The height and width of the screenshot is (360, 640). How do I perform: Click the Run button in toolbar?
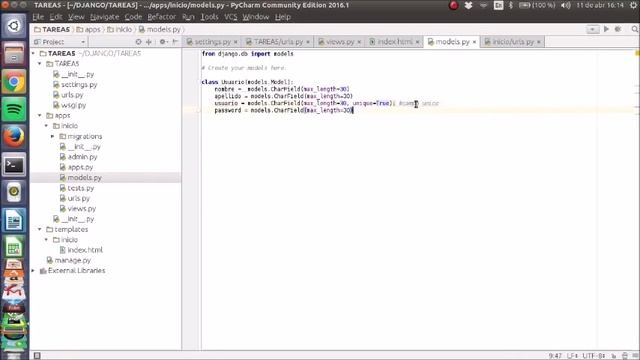click(x=607, y=29)
